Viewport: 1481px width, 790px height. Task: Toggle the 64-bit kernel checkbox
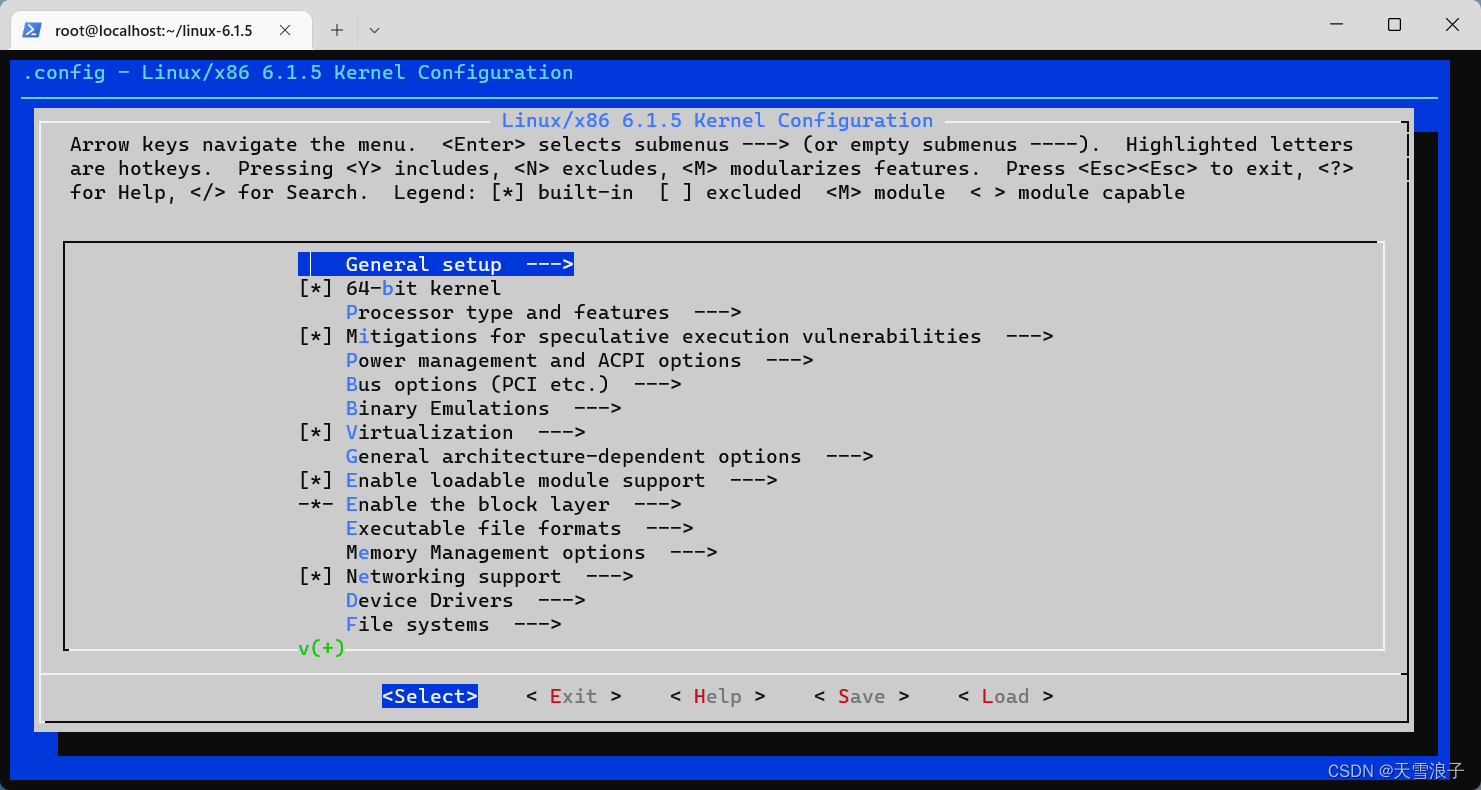[x=316, y=288]
